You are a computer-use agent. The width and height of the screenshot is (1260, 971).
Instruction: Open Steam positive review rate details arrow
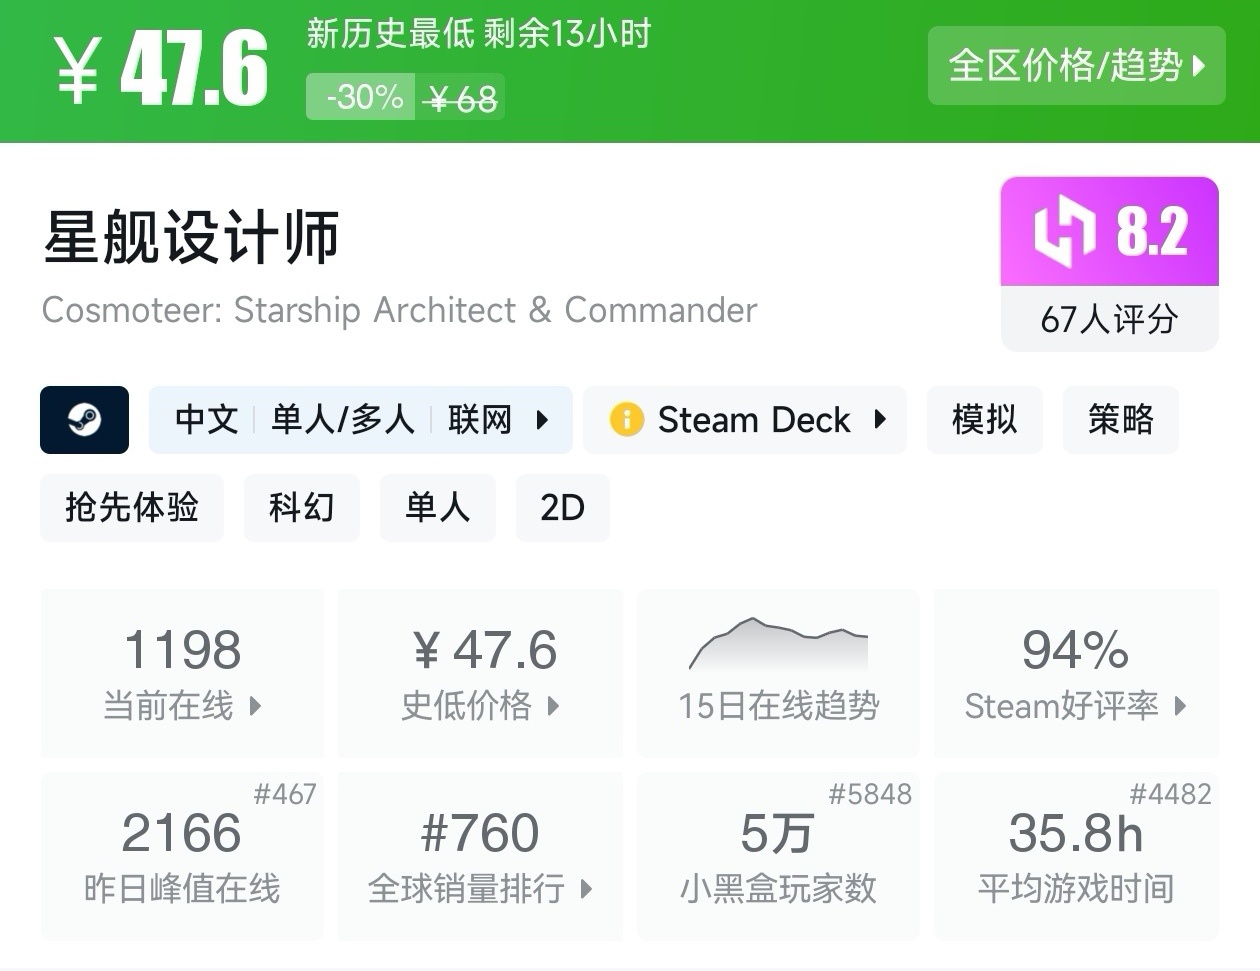coord(1180,706)
